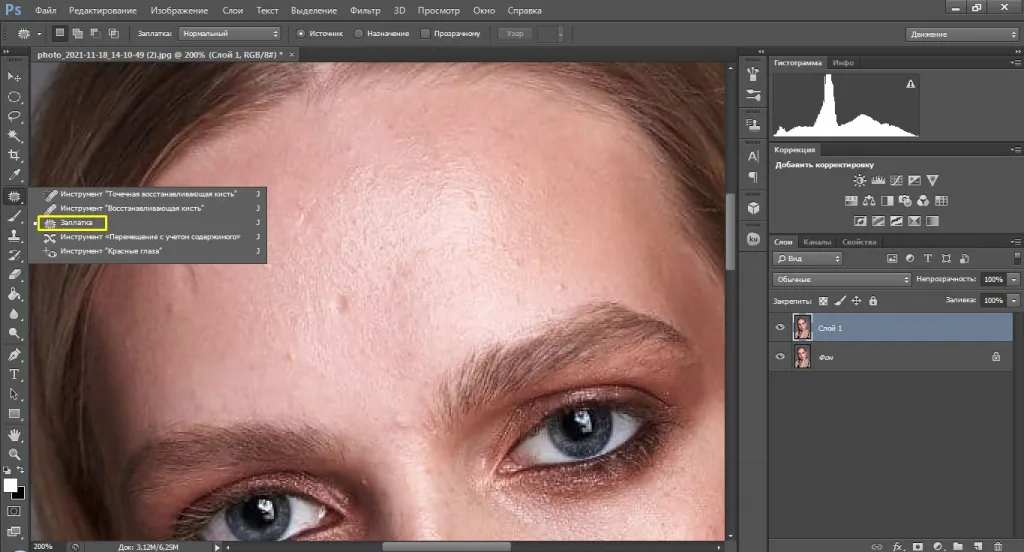Toggle layer filtering switch
The height and width of the screenshot is (552, 1024).
point(1017,259)
